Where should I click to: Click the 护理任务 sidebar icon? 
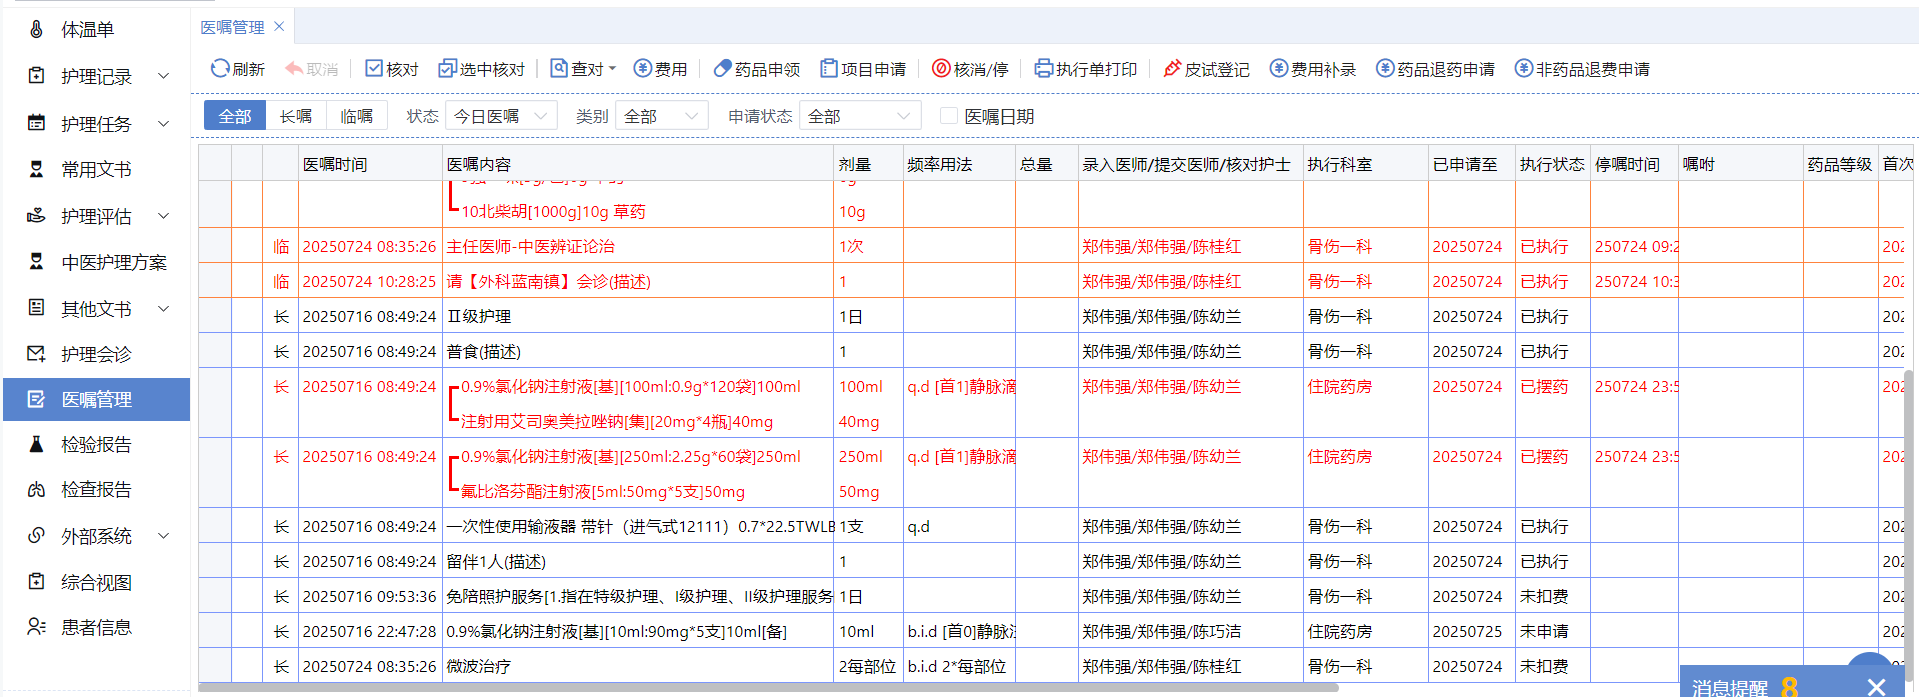click(x=36, y=123)
